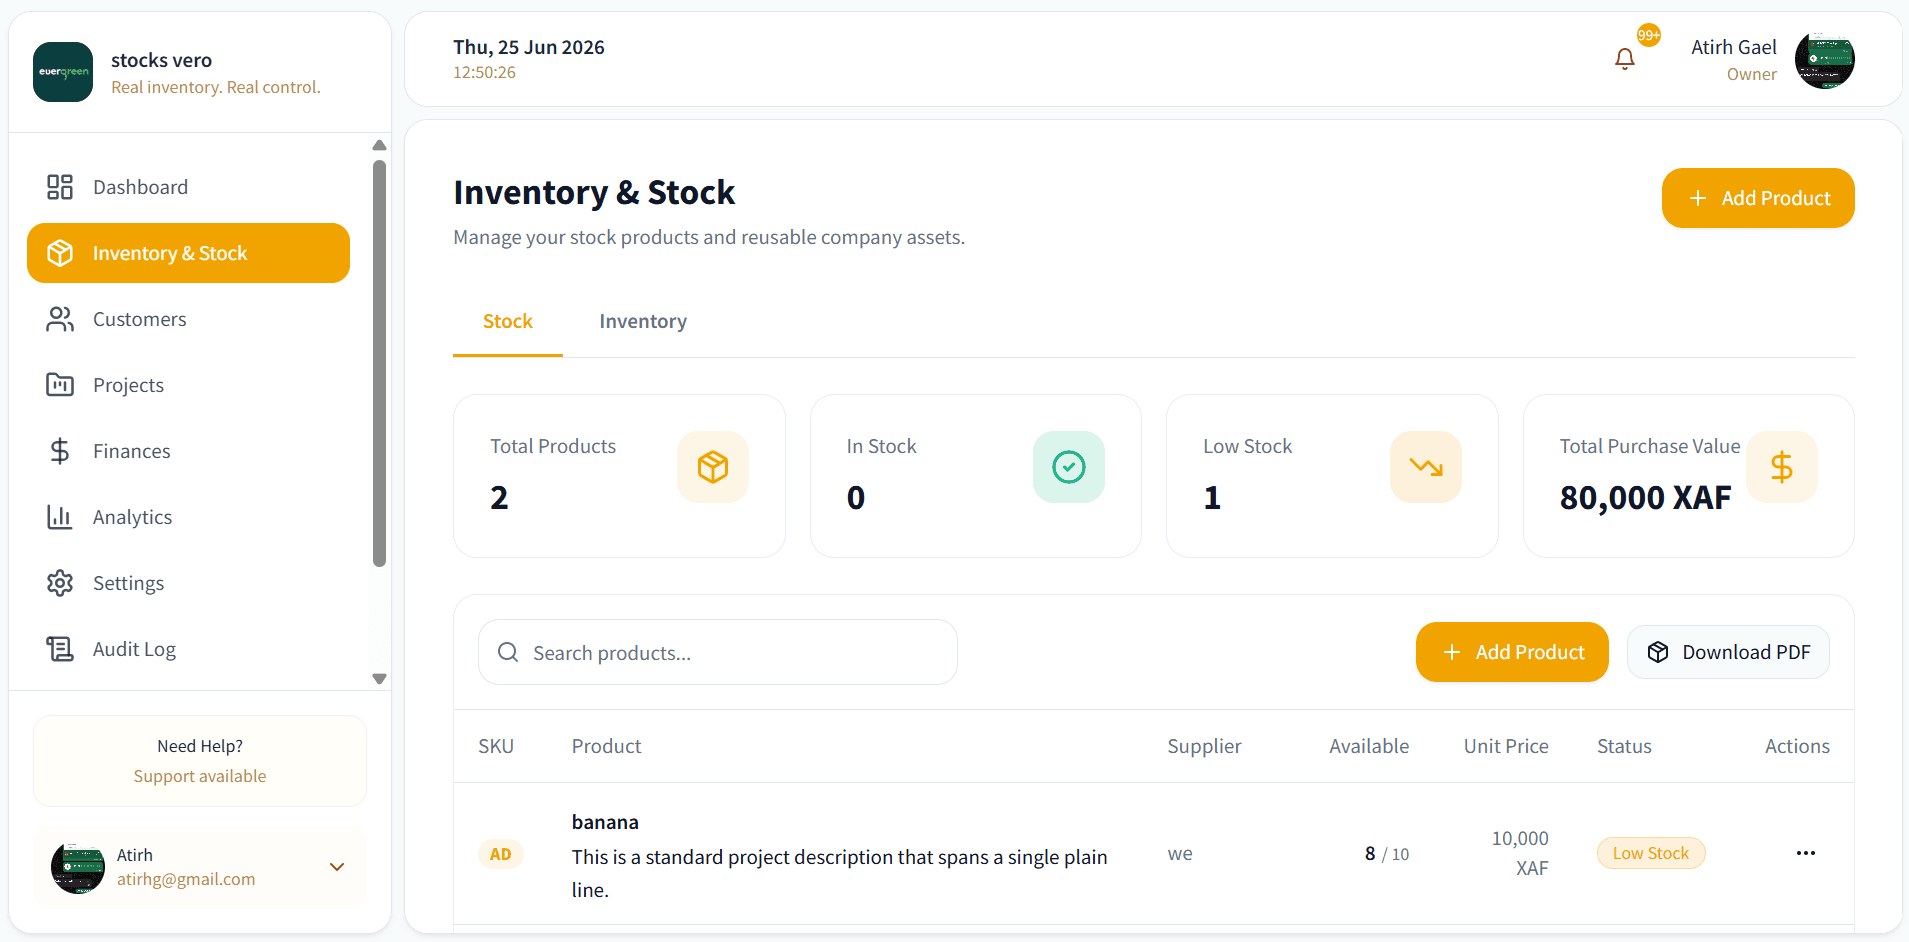
Task: Open the Dashboard menu item
Action: click(x=188, y=187)
